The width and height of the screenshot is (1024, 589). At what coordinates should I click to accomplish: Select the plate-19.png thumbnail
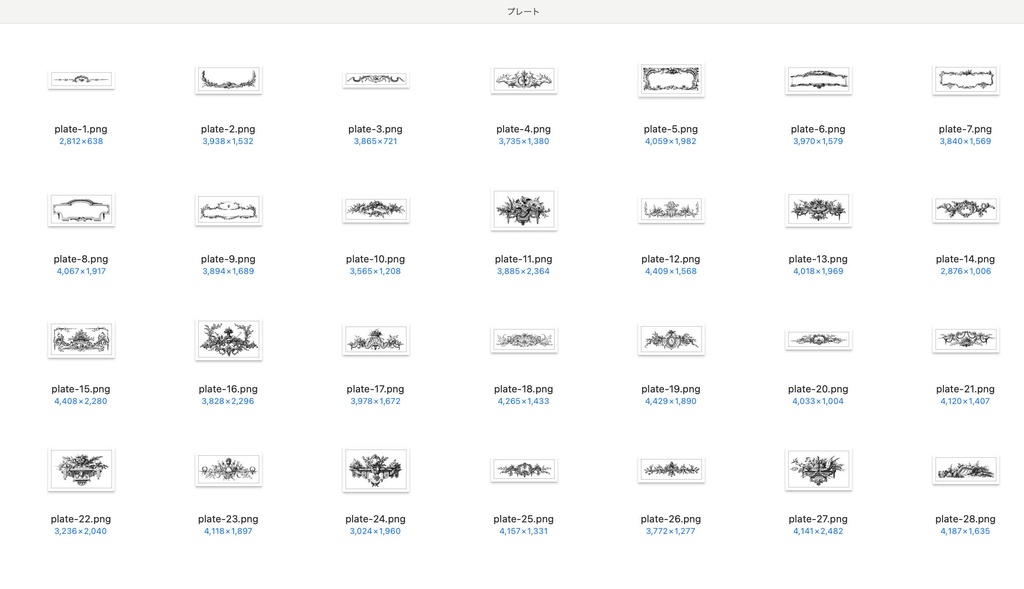pos(671,340)
